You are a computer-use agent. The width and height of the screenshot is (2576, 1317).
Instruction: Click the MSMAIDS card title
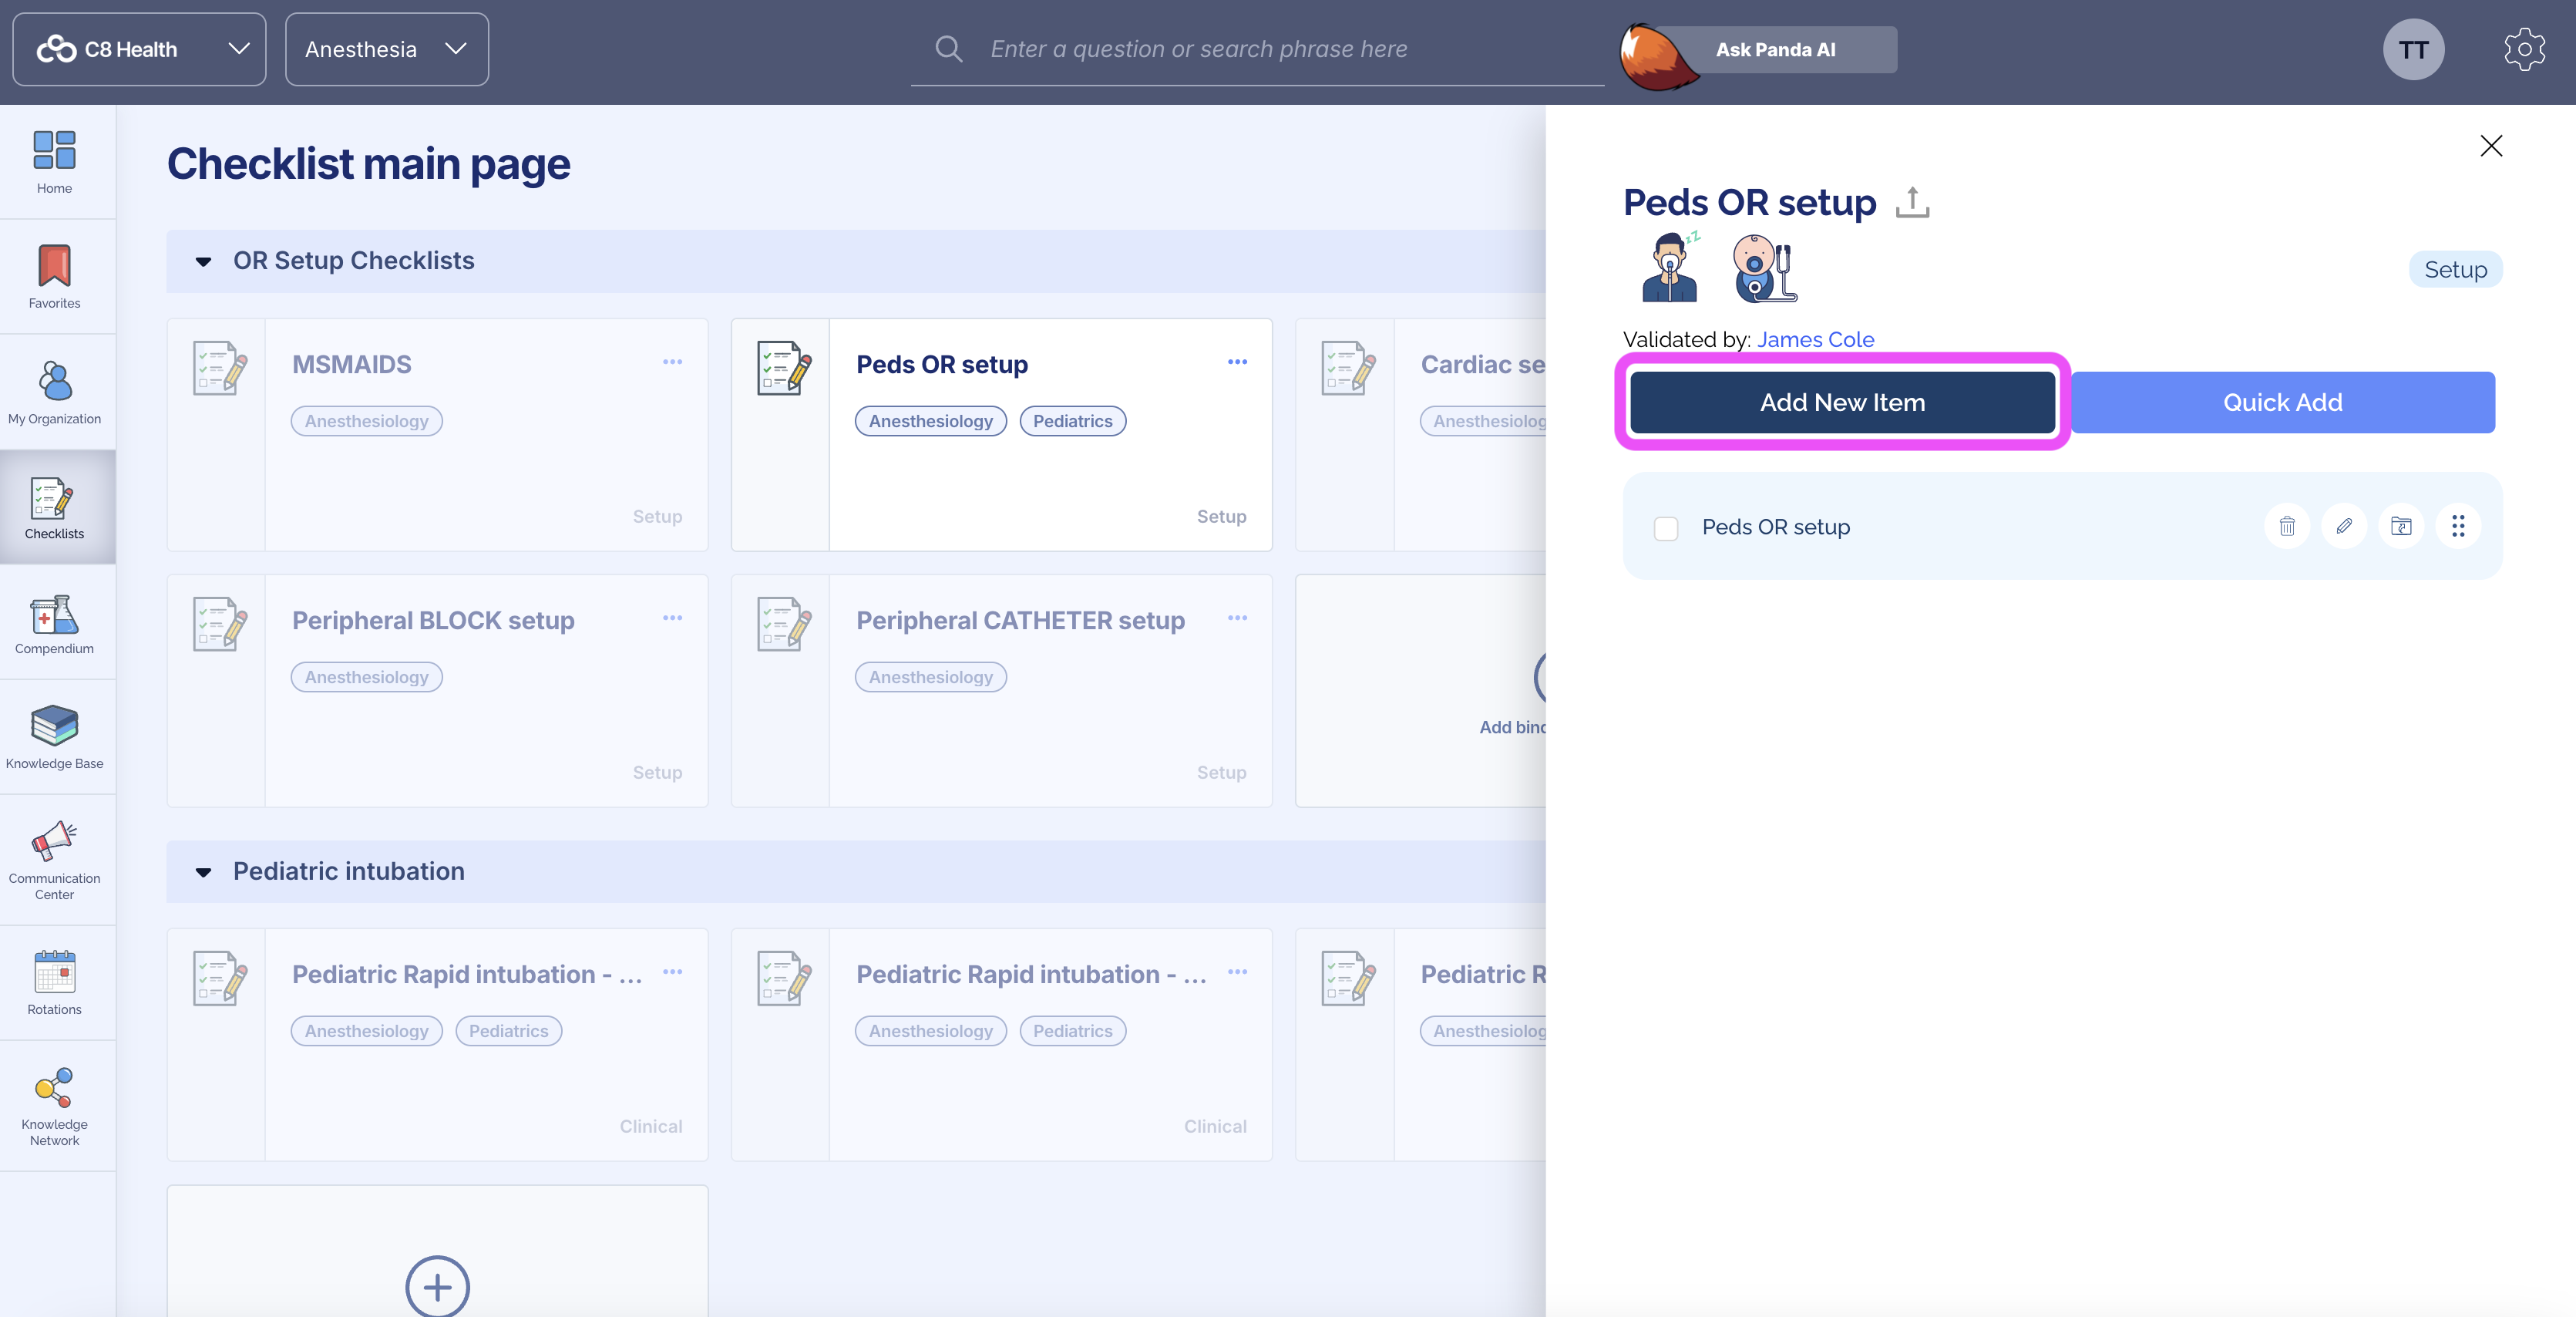(x=351, y=365)
